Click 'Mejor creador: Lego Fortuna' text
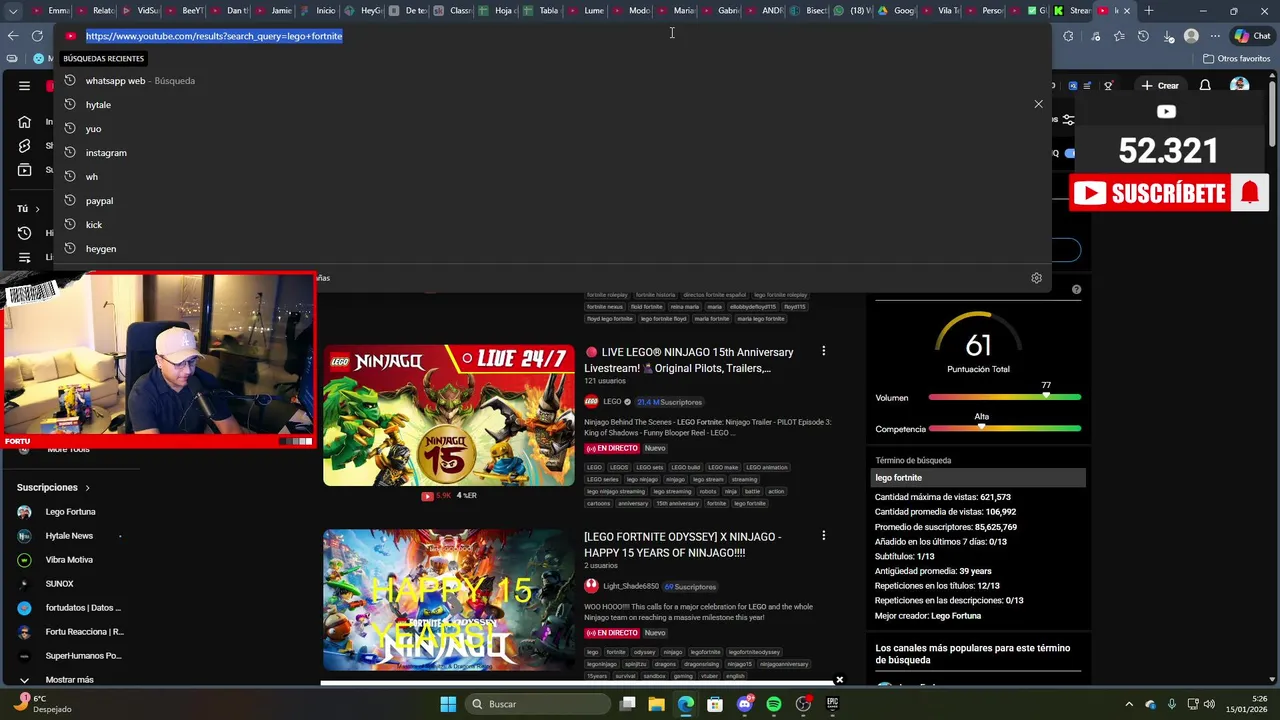1280x720 pixels. [x=928, y=616]
